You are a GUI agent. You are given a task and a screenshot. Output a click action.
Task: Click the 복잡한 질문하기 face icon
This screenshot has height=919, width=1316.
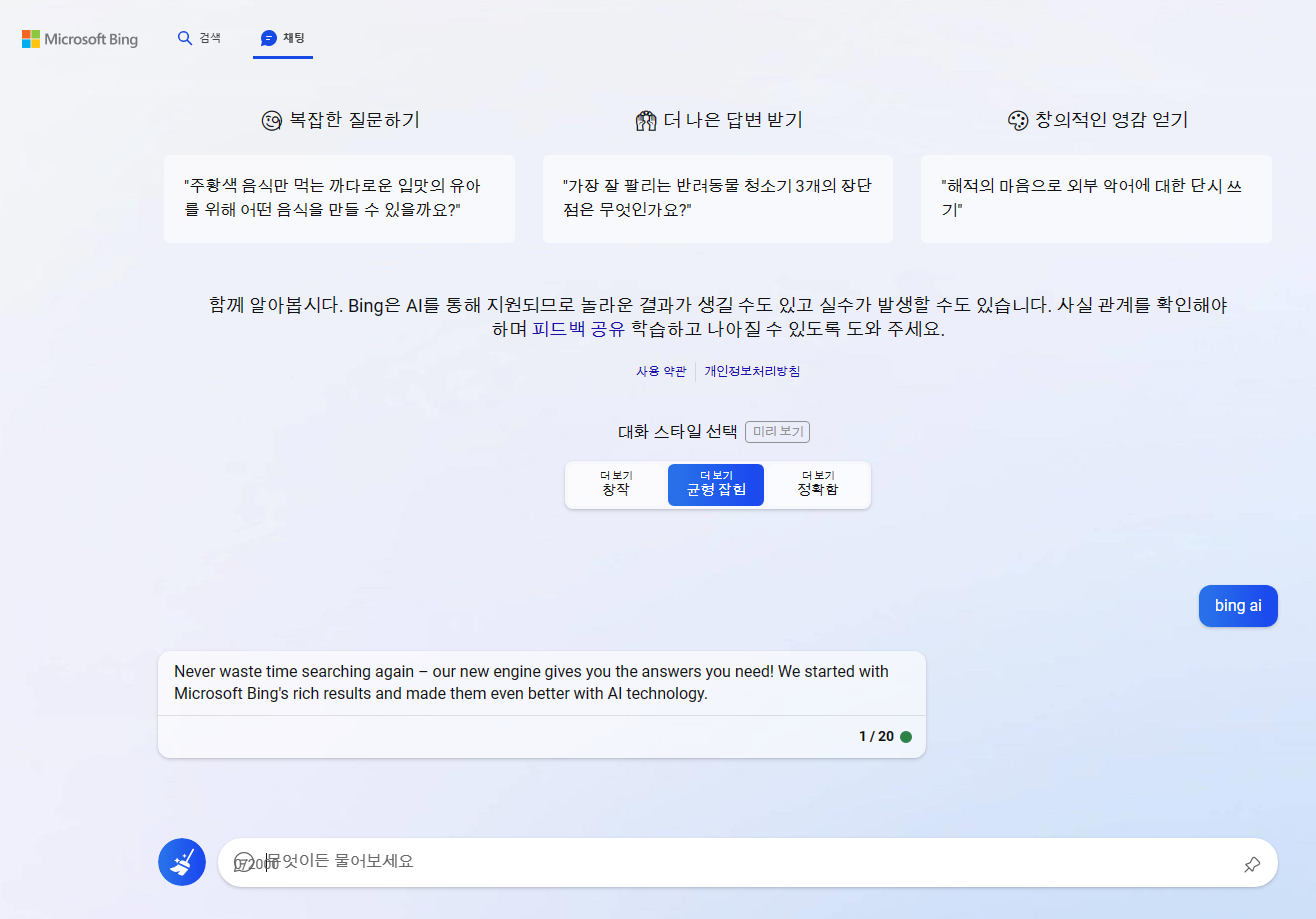[272, 121]
